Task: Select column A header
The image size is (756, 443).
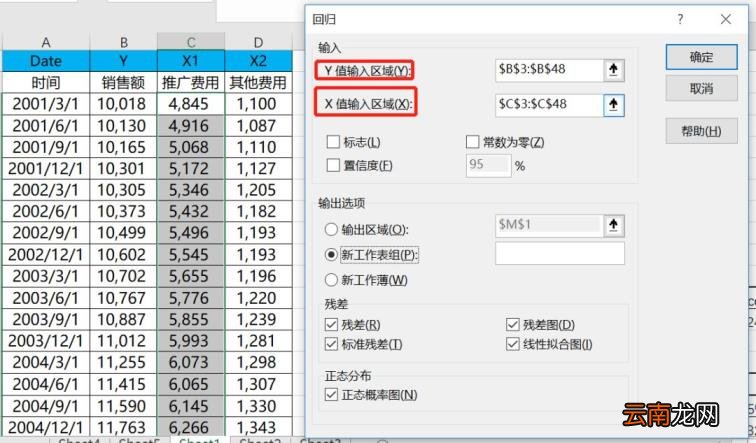Action: (46, 42)
